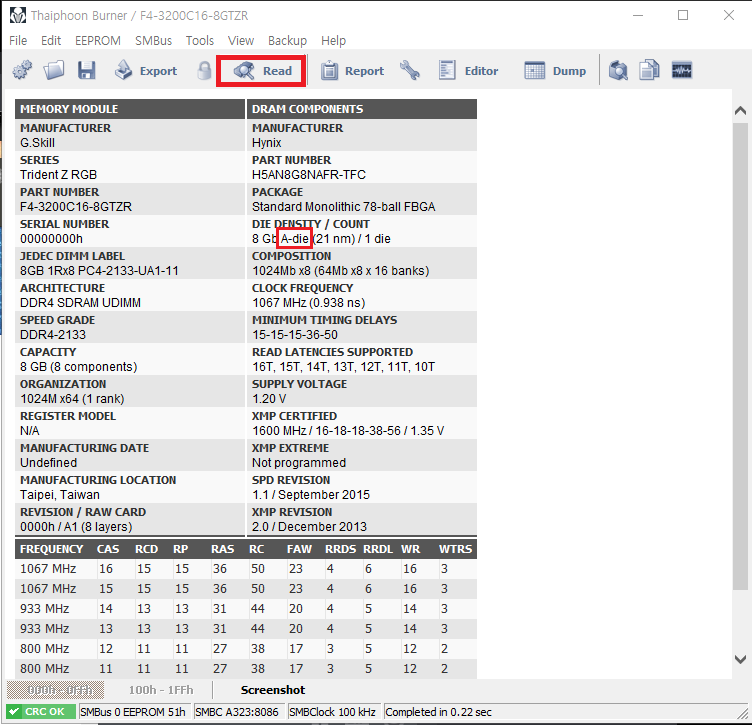
Task: Save dump with the floppy disk icon
Action: point(87,70)
